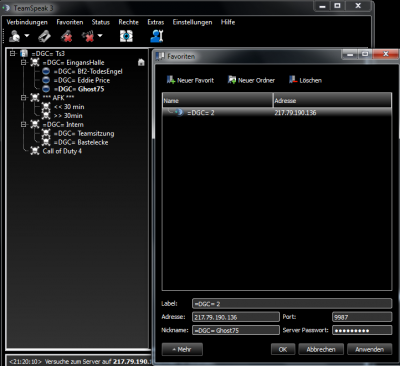Click the Favoriten window title icon
400x366 pixels.
(x=160, y=56)
